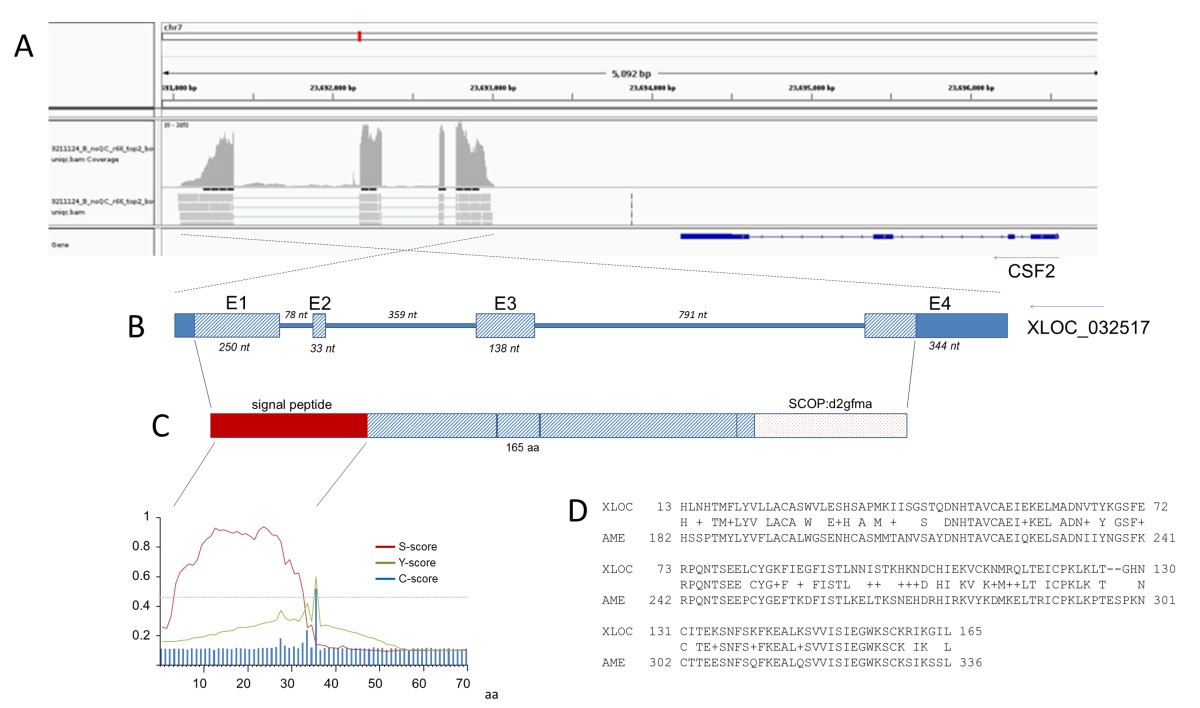Click the AME alignment row starting at residue 182
This screenshot has width=1200, height=708.
coord(889,538)
